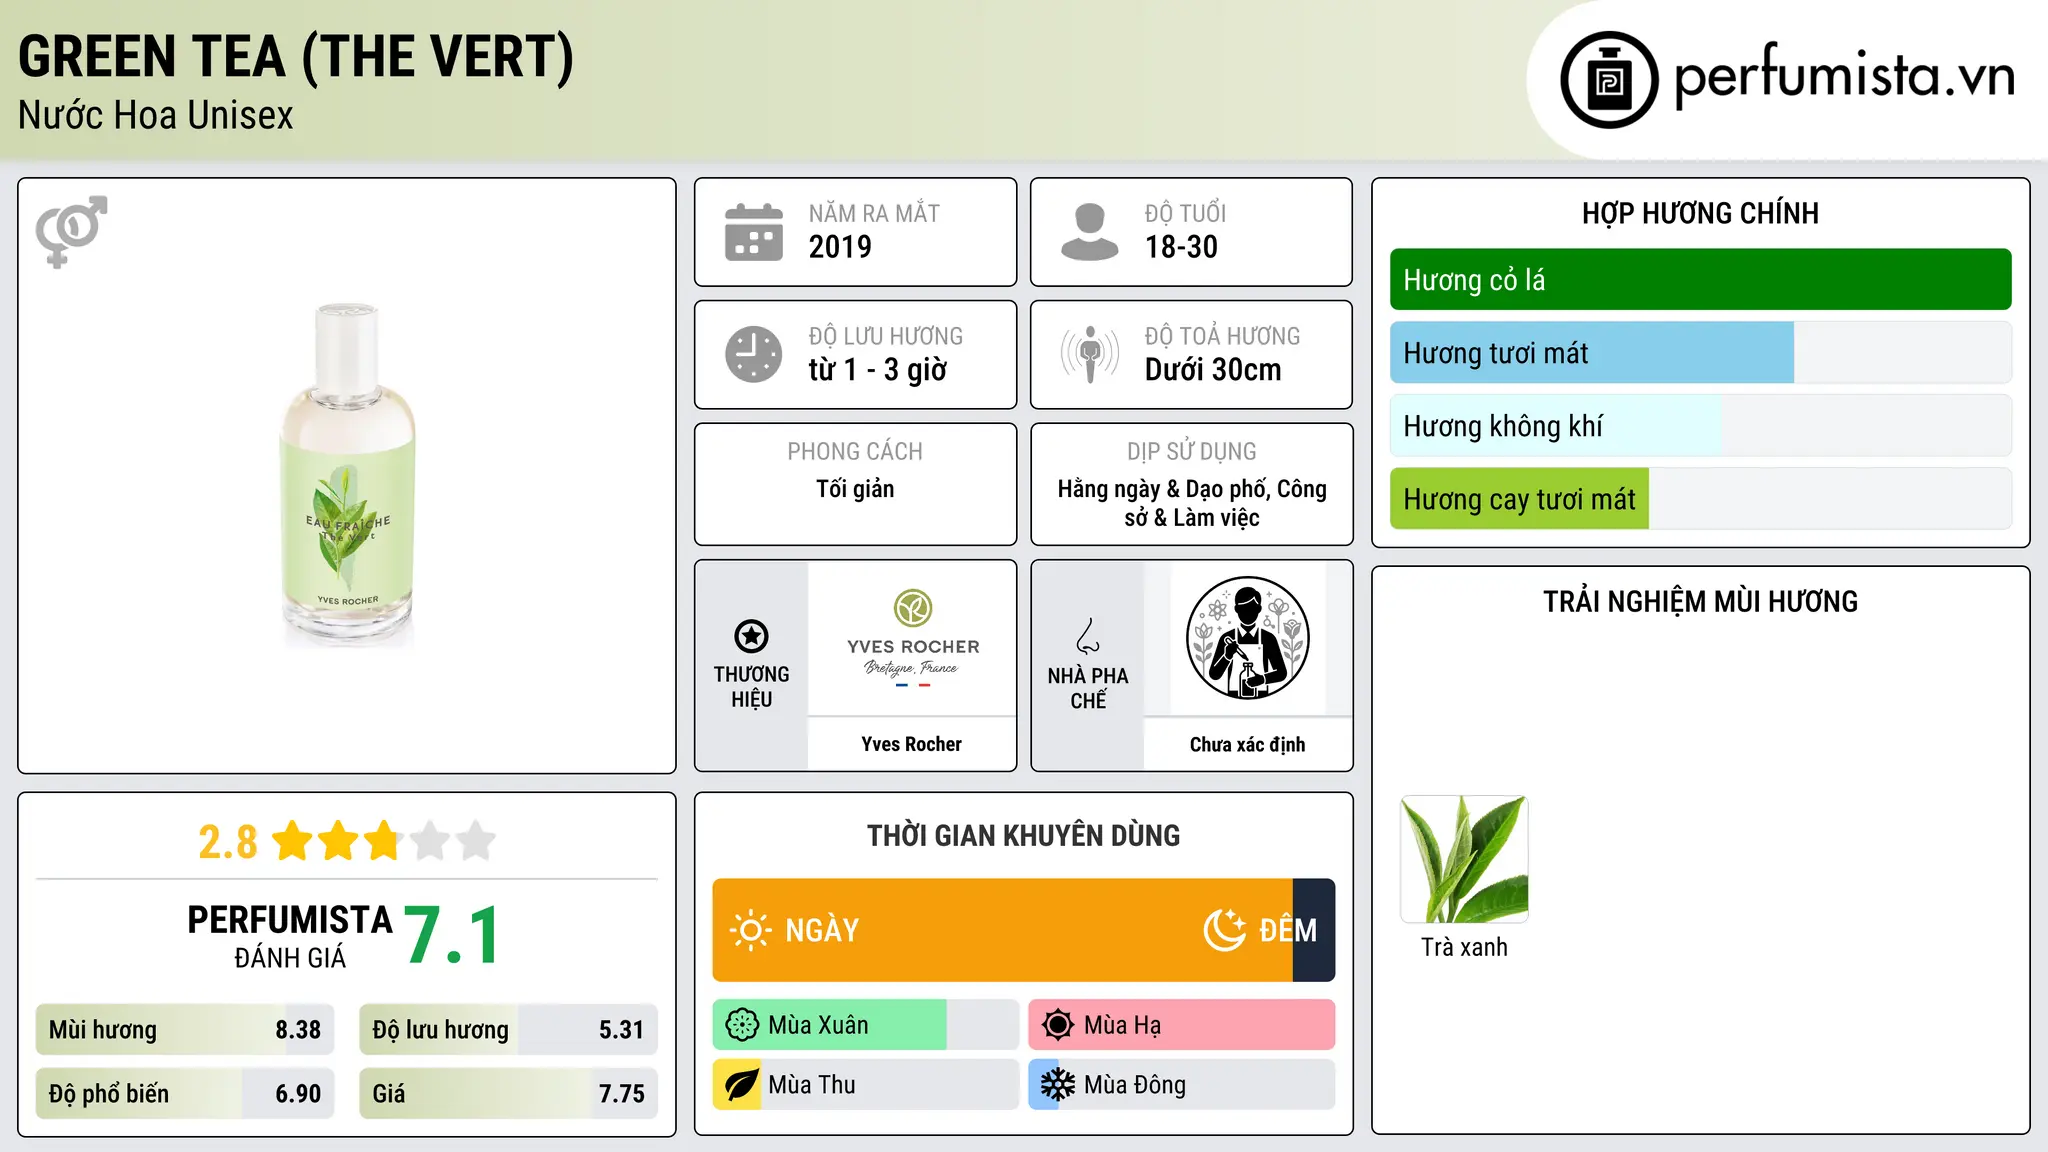Click the THỜI GIAN KHUYÊN DÙNG heading
This screenshot has width=2048, height=1152.
tap(1023, 835)
